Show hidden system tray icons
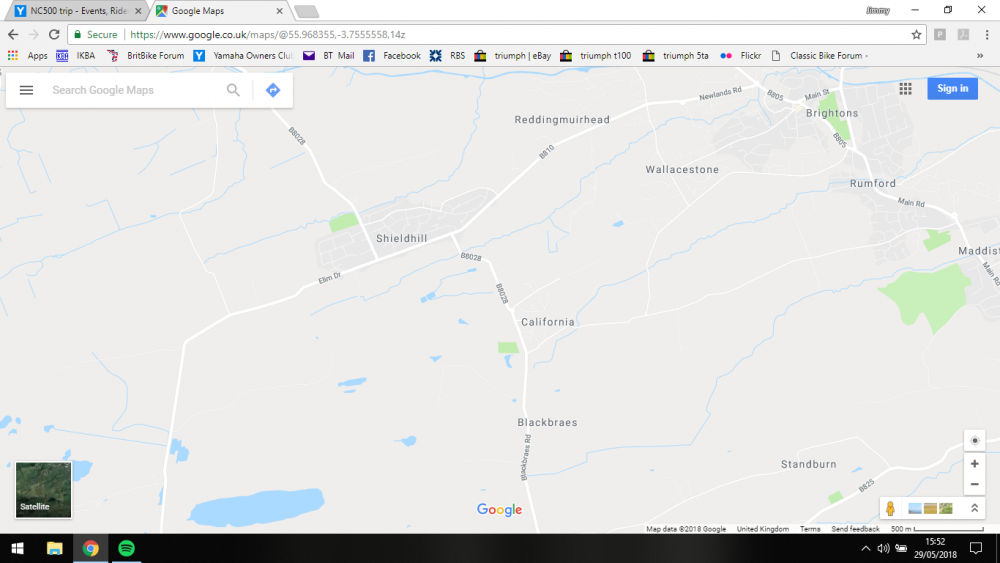This screenshot has height=563, width=1000. (x=865, y=548)
